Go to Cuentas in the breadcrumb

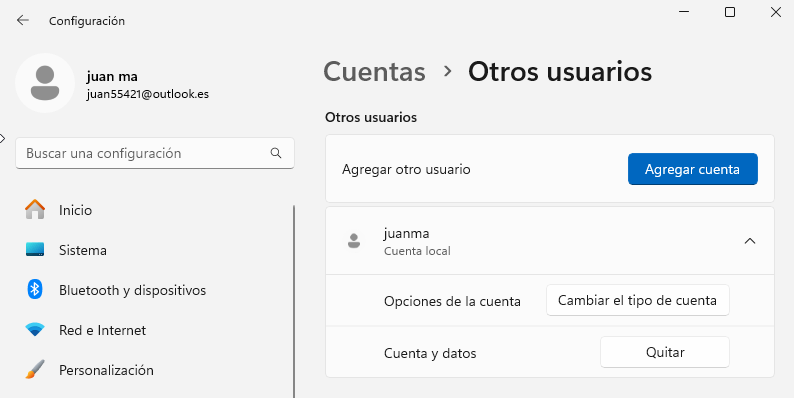click(x=374, y=72)
